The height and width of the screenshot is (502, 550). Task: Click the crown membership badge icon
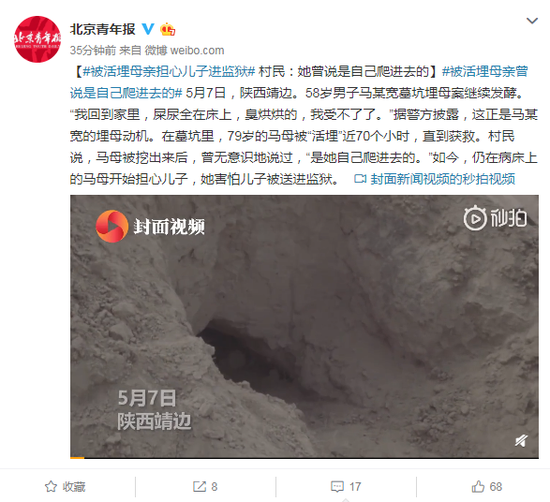click(167, 29)
